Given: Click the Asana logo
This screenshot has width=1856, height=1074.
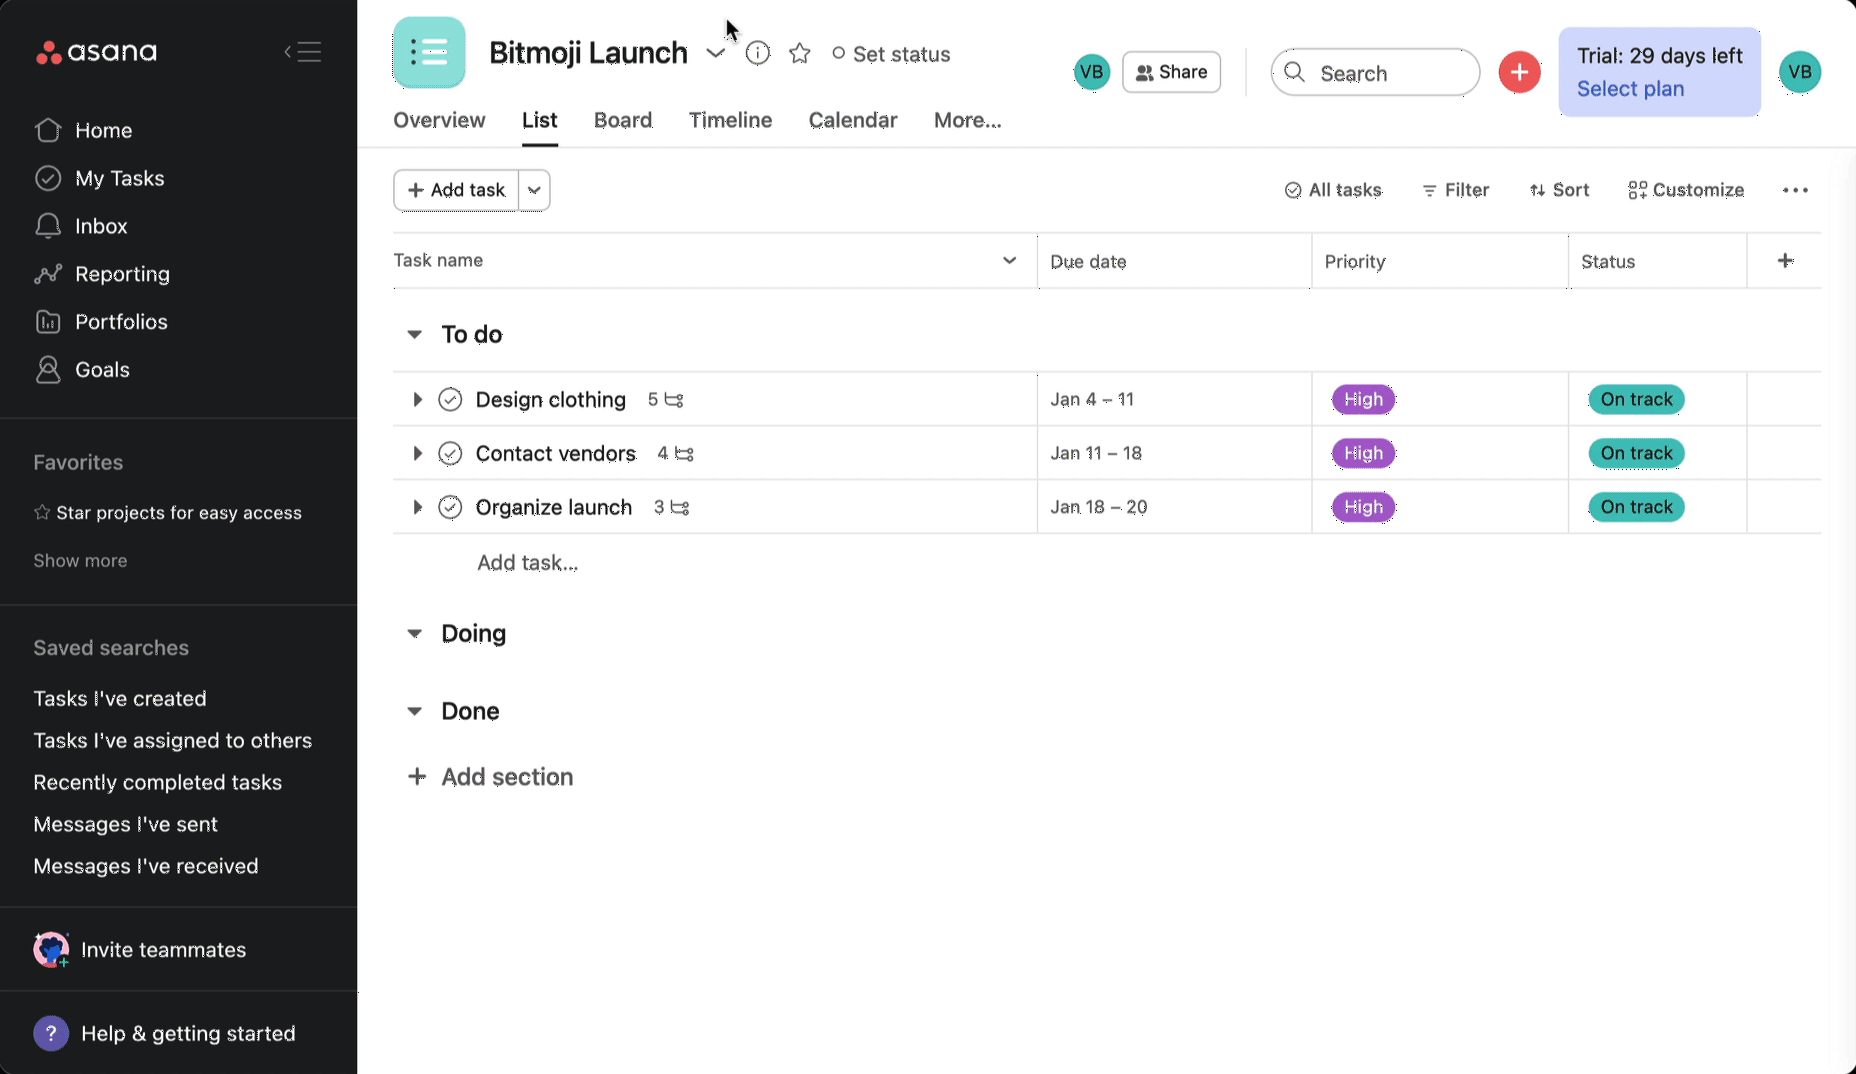Looking at the screenshot, I should [x=96, y=52].
